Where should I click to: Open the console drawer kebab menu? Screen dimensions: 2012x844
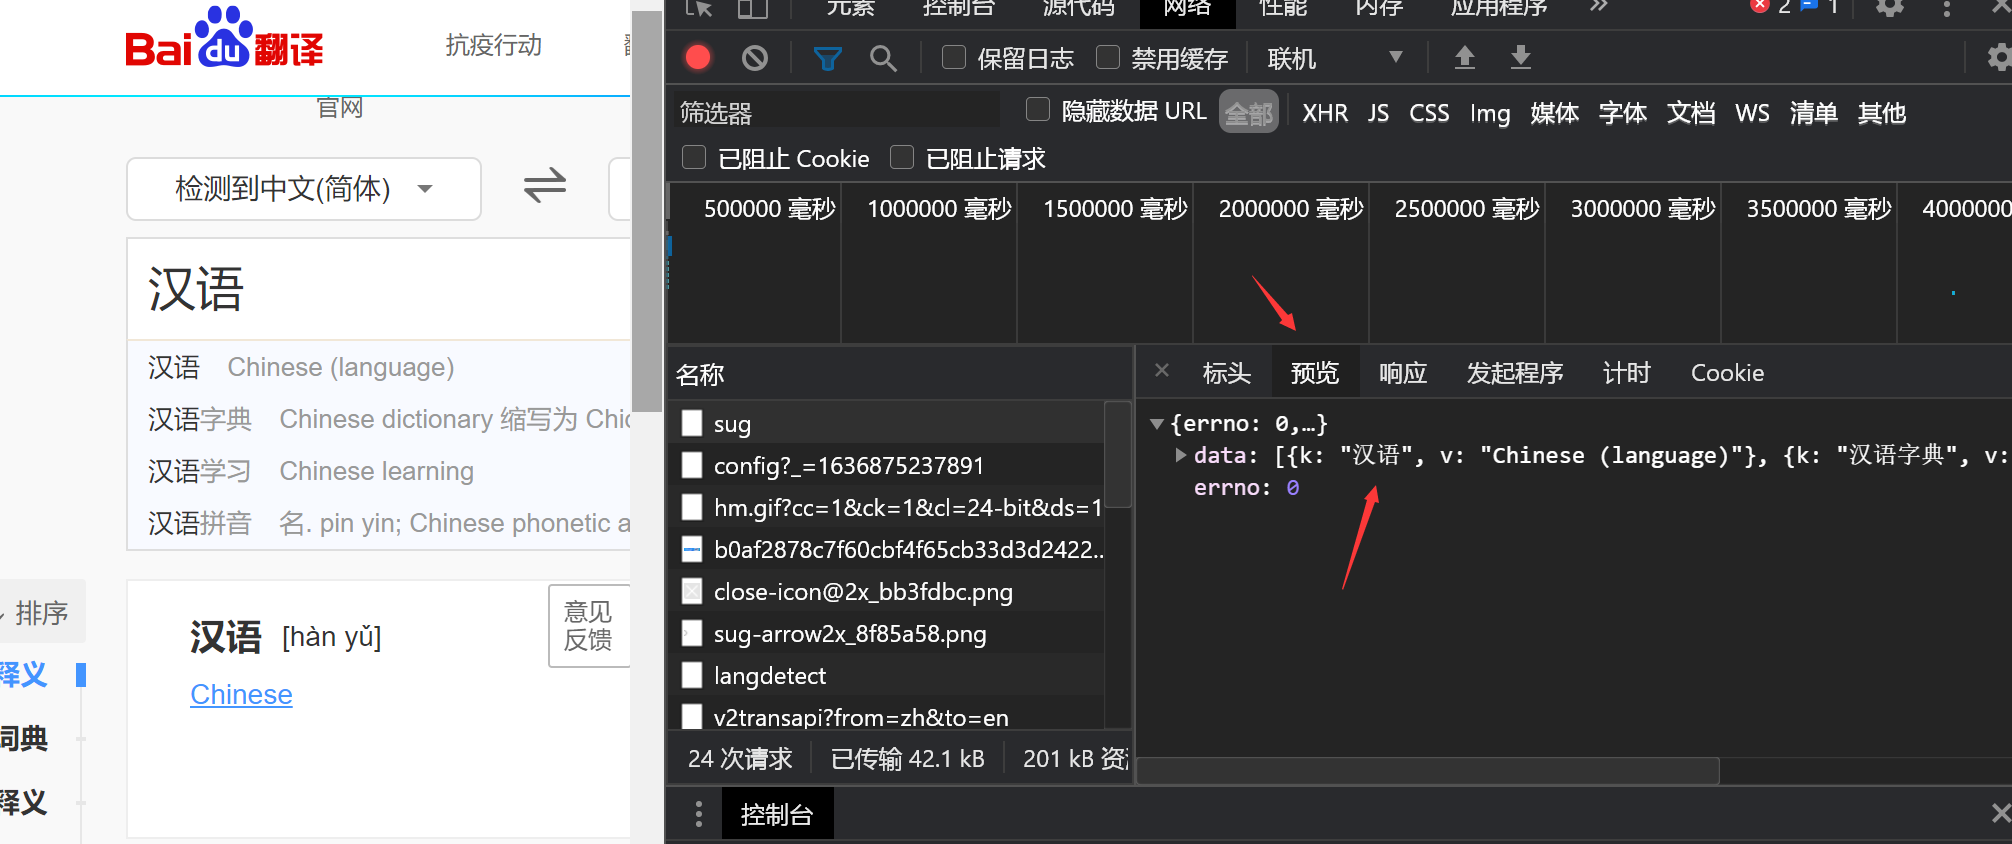click(x=698, y=814)
